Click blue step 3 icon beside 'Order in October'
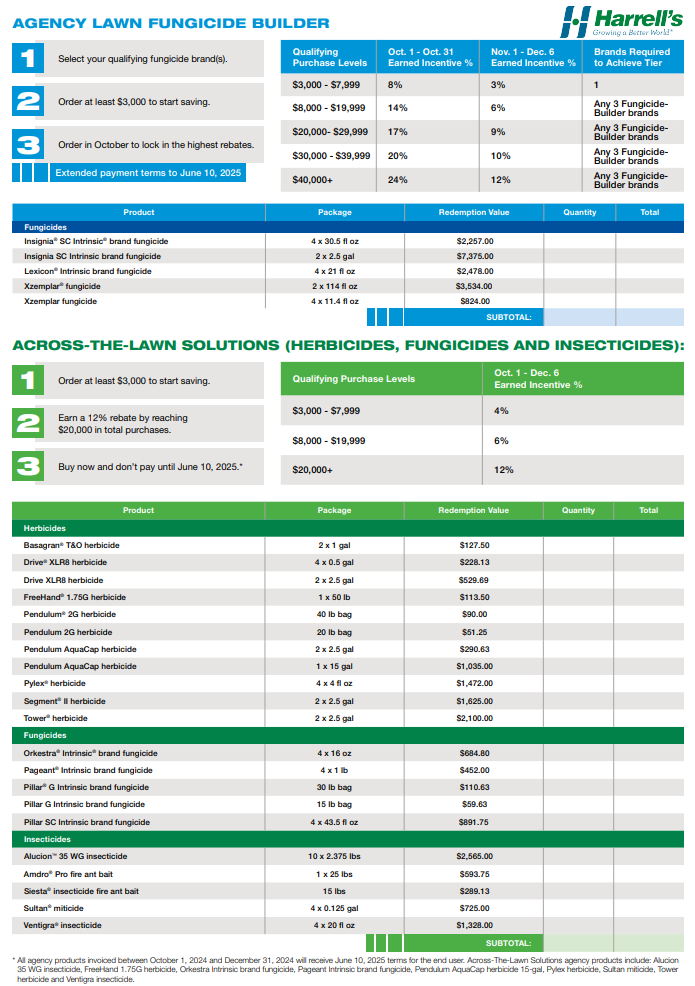 coord(28,145)
